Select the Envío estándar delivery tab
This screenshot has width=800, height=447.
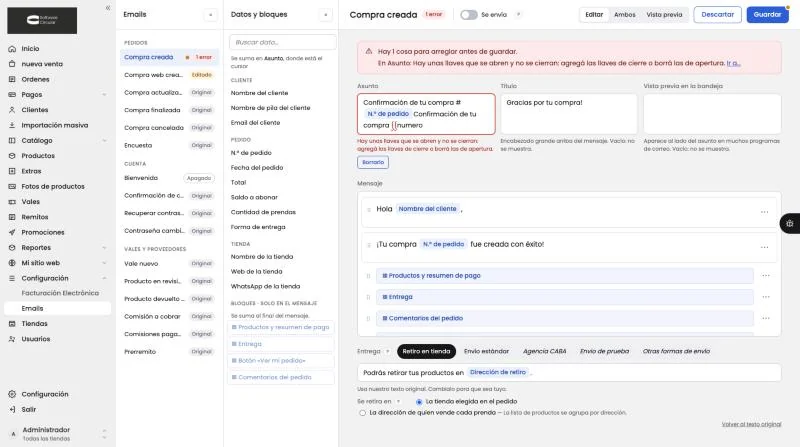pyautogui.click(x=486, y=352)
